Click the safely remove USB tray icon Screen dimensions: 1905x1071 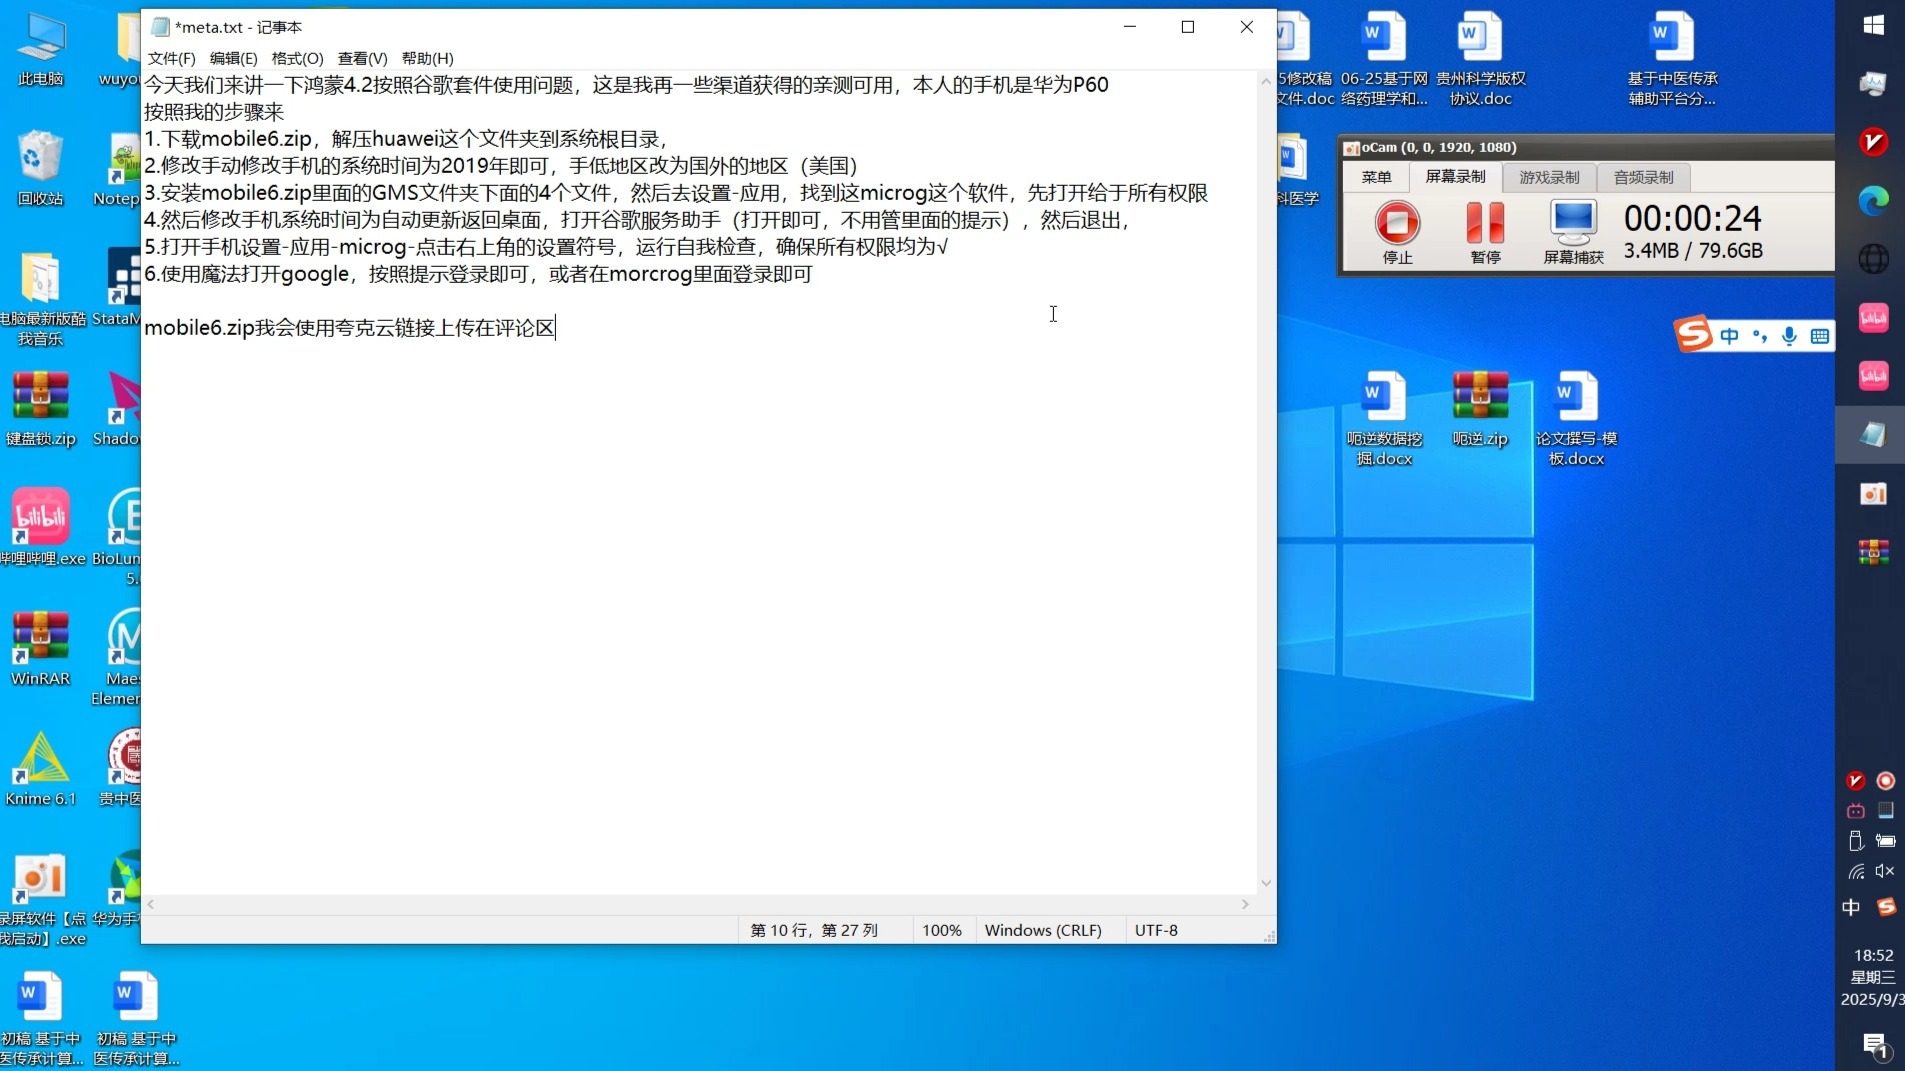click(x=1856, y=841)
